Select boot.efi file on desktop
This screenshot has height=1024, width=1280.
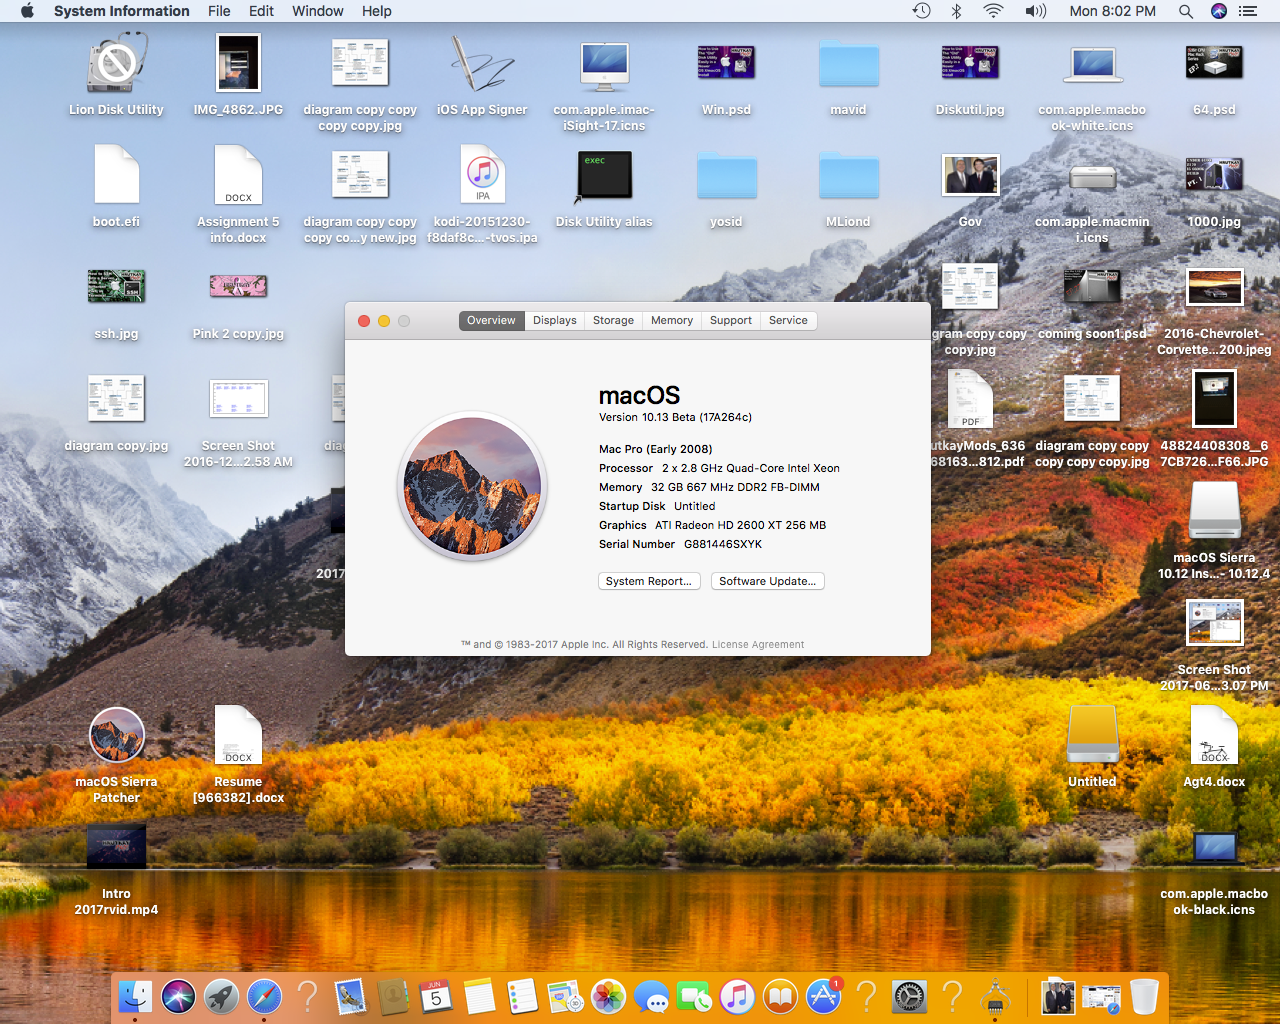click(116, 175)
